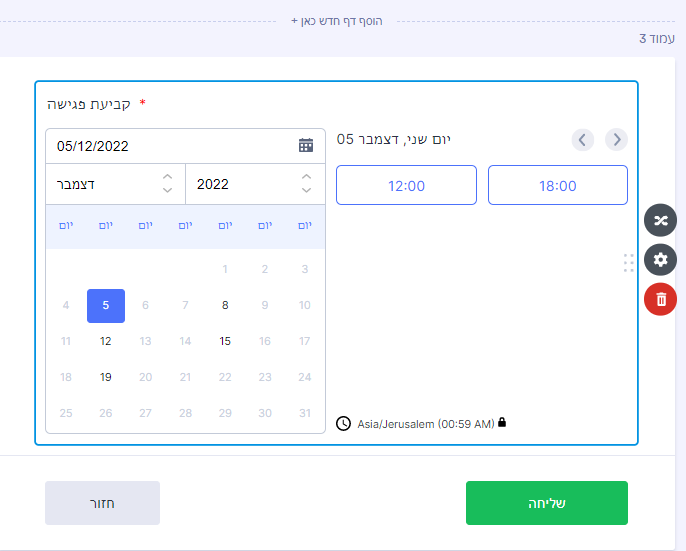Select day 12 in the calendar
This screenshot has width=686, height=551.
(x=106, y=341)
